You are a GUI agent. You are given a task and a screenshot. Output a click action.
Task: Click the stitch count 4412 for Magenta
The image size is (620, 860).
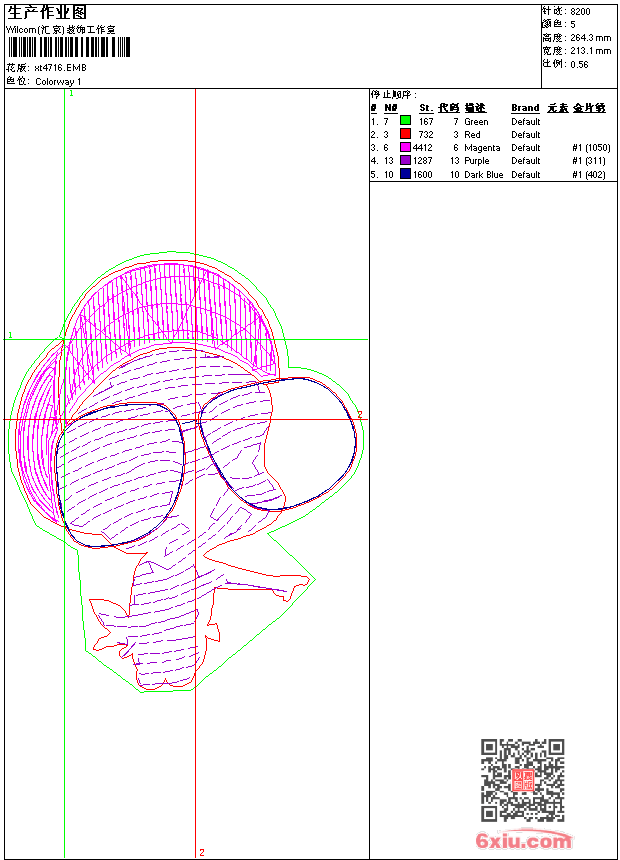(x=422, y=148)
